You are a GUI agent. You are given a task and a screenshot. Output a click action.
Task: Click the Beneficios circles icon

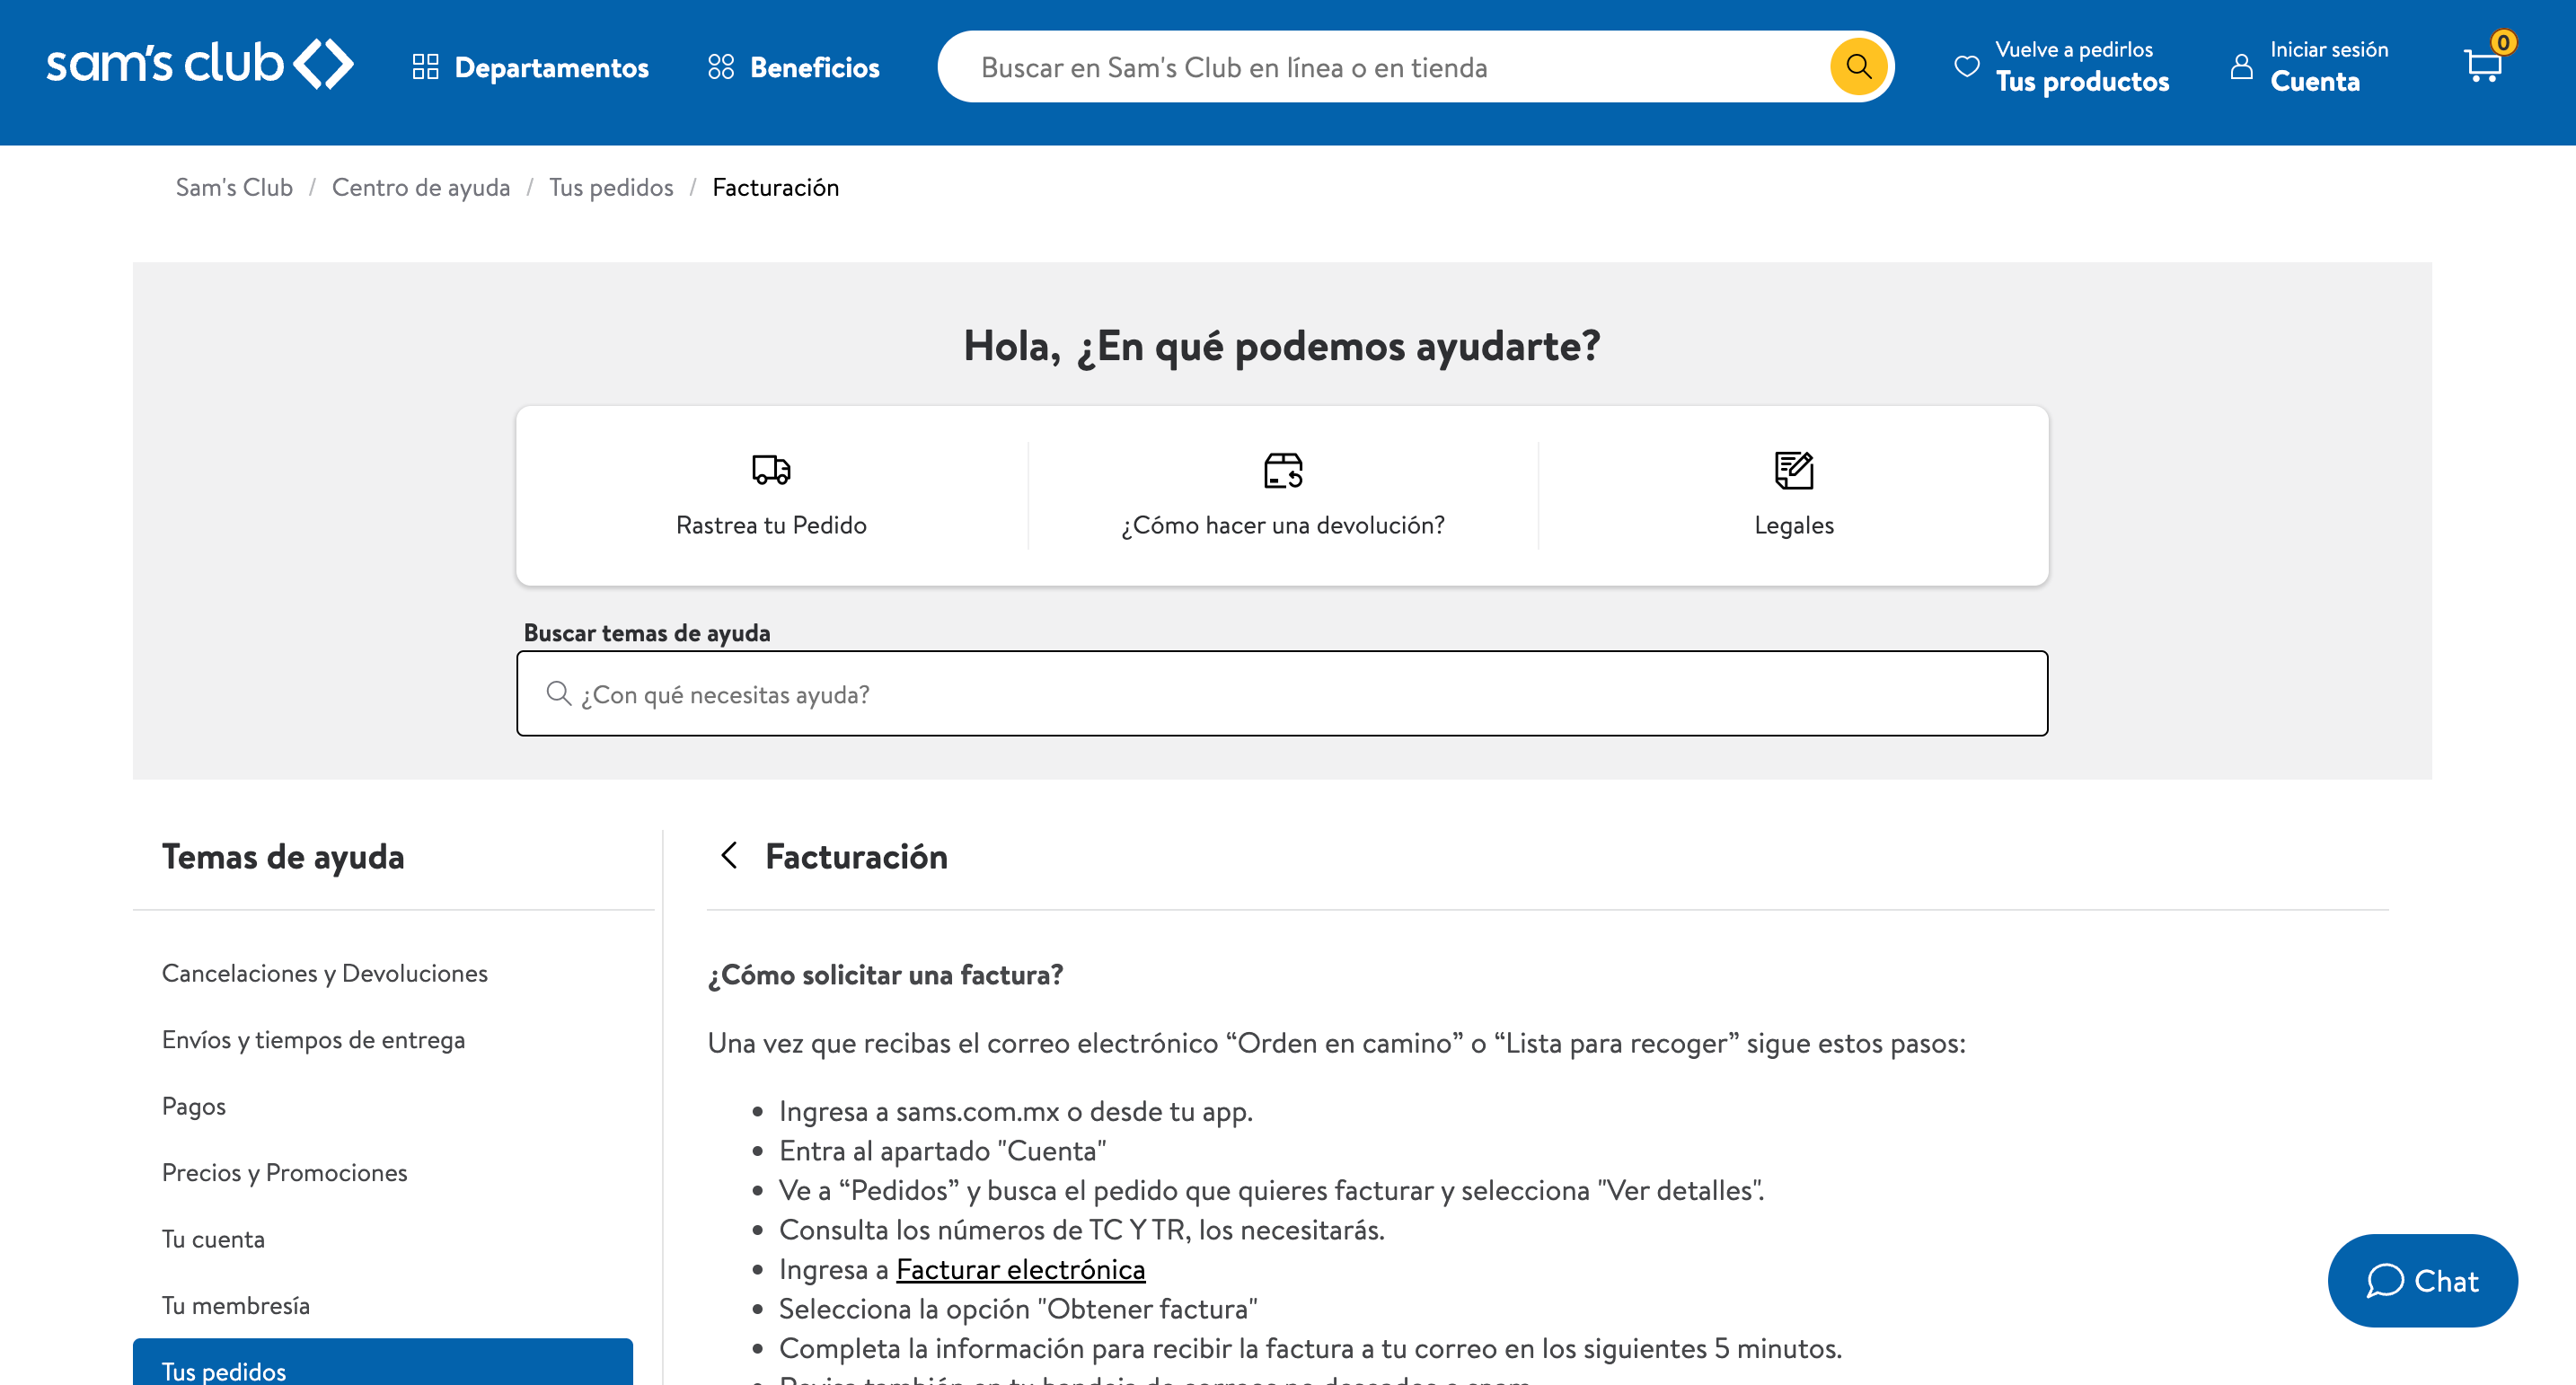(721, 67)
